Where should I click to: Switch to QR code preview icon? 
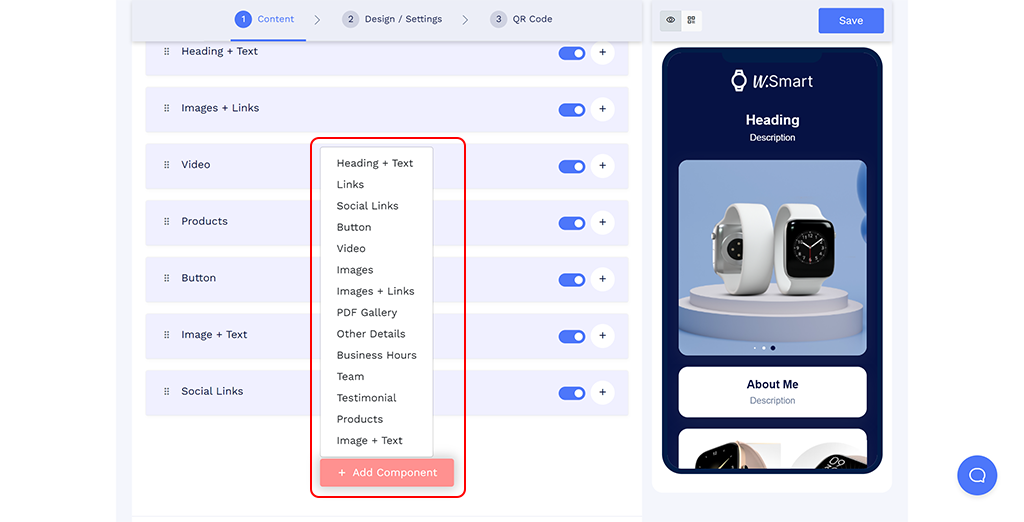coord(691,20)
